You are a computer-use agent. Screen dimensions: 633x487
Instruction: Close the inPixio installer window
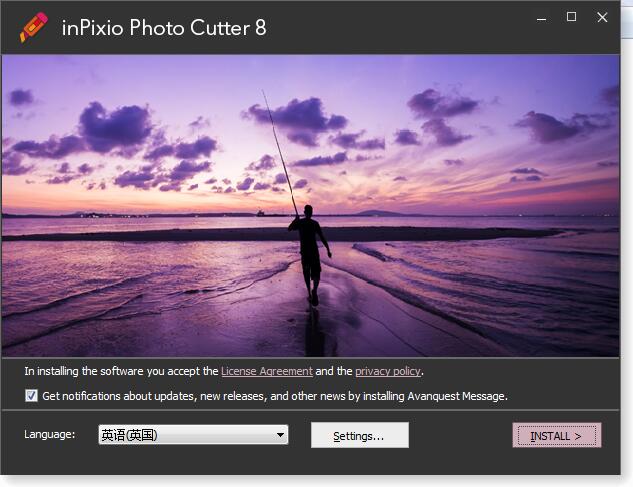602,17
